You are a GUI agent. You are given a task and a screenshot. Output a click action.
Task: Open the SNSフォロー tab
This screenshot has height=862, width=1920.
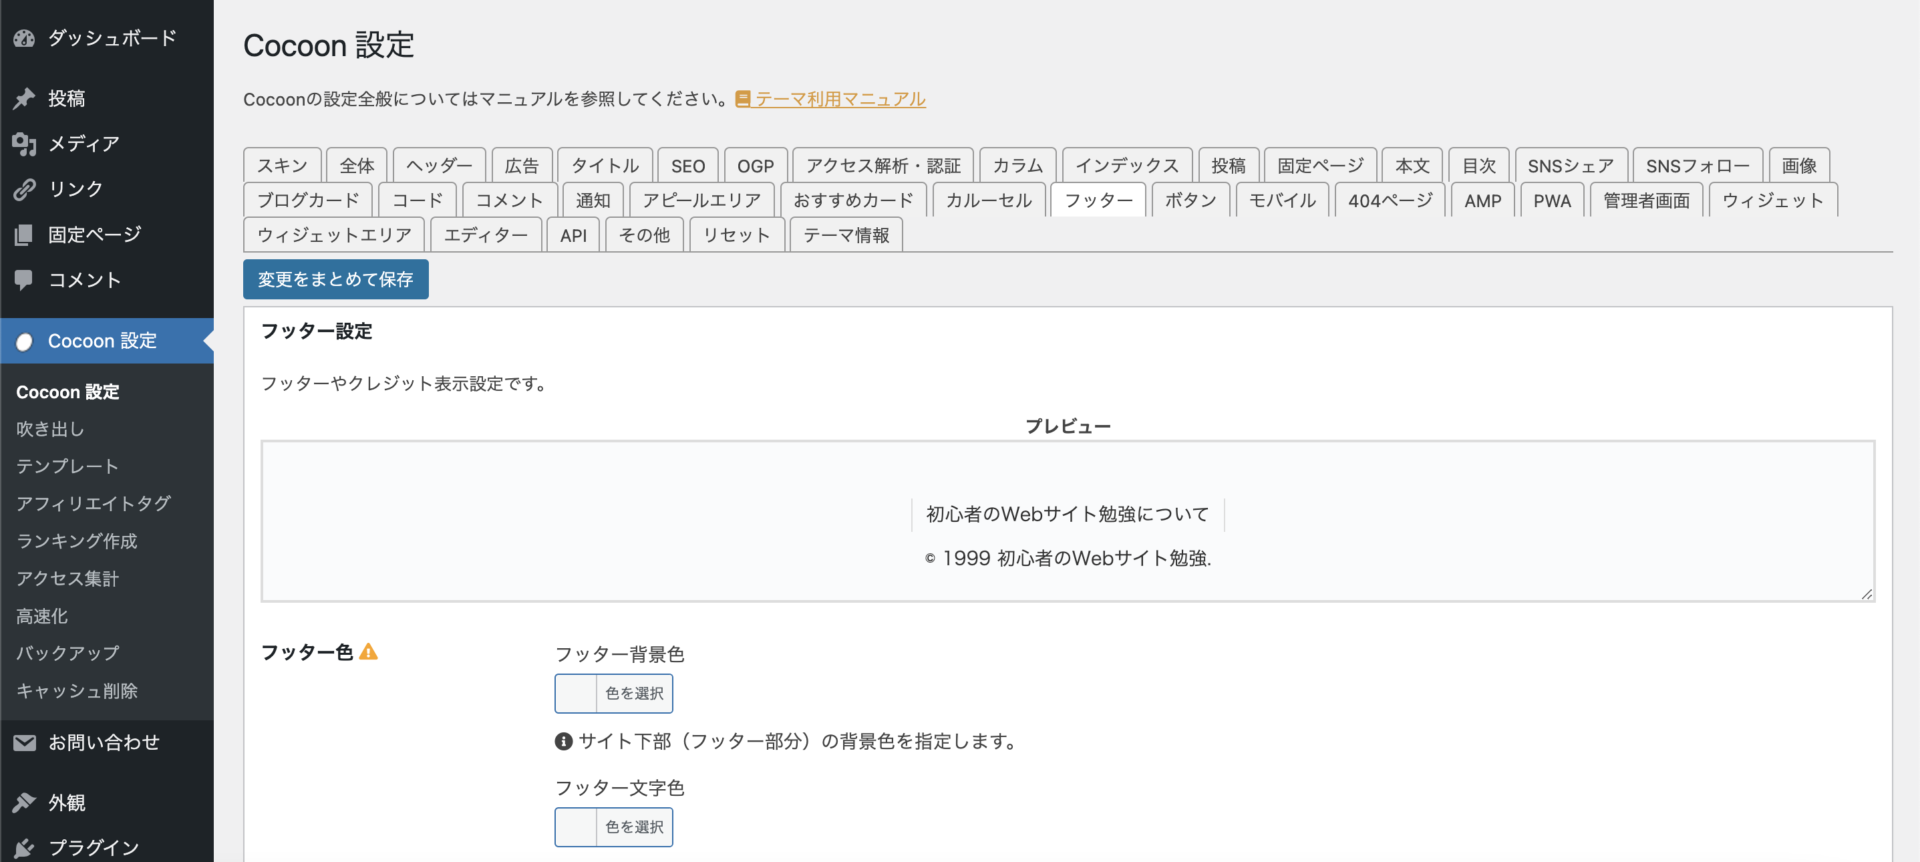point(1698,165)
